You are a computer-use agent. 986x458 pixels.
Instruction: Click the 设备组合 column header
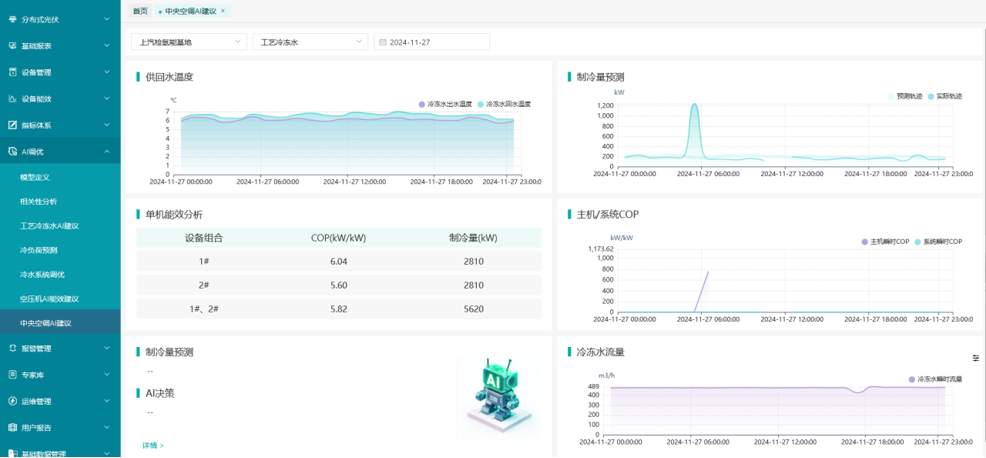click(x=204, y=238)
